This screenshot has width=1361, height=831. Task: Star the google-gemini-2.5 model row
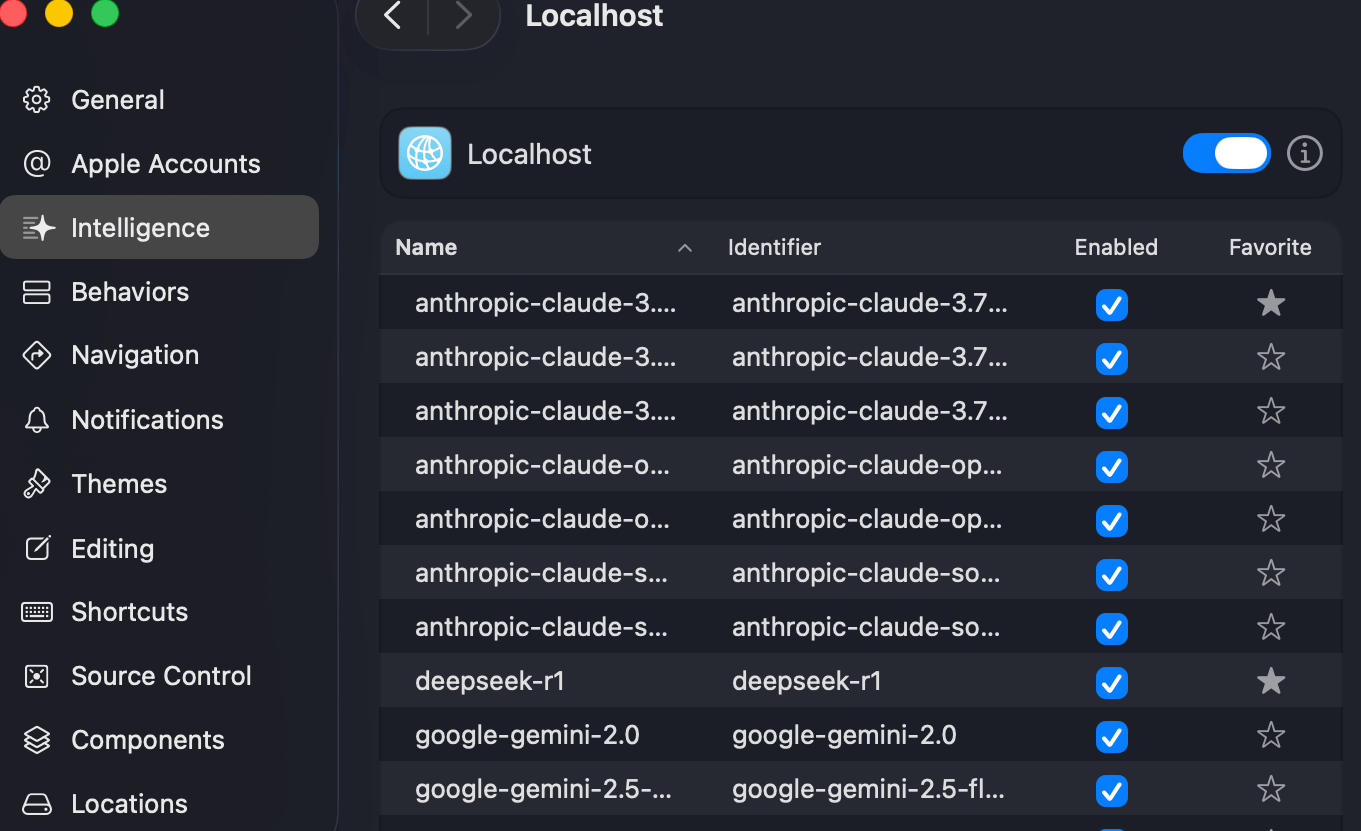1270,790
